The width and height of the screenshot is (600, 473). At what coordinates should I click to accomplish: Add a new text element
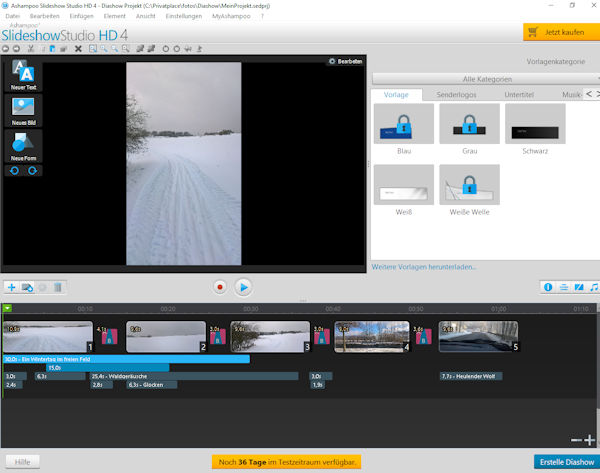tap(23, 75)
